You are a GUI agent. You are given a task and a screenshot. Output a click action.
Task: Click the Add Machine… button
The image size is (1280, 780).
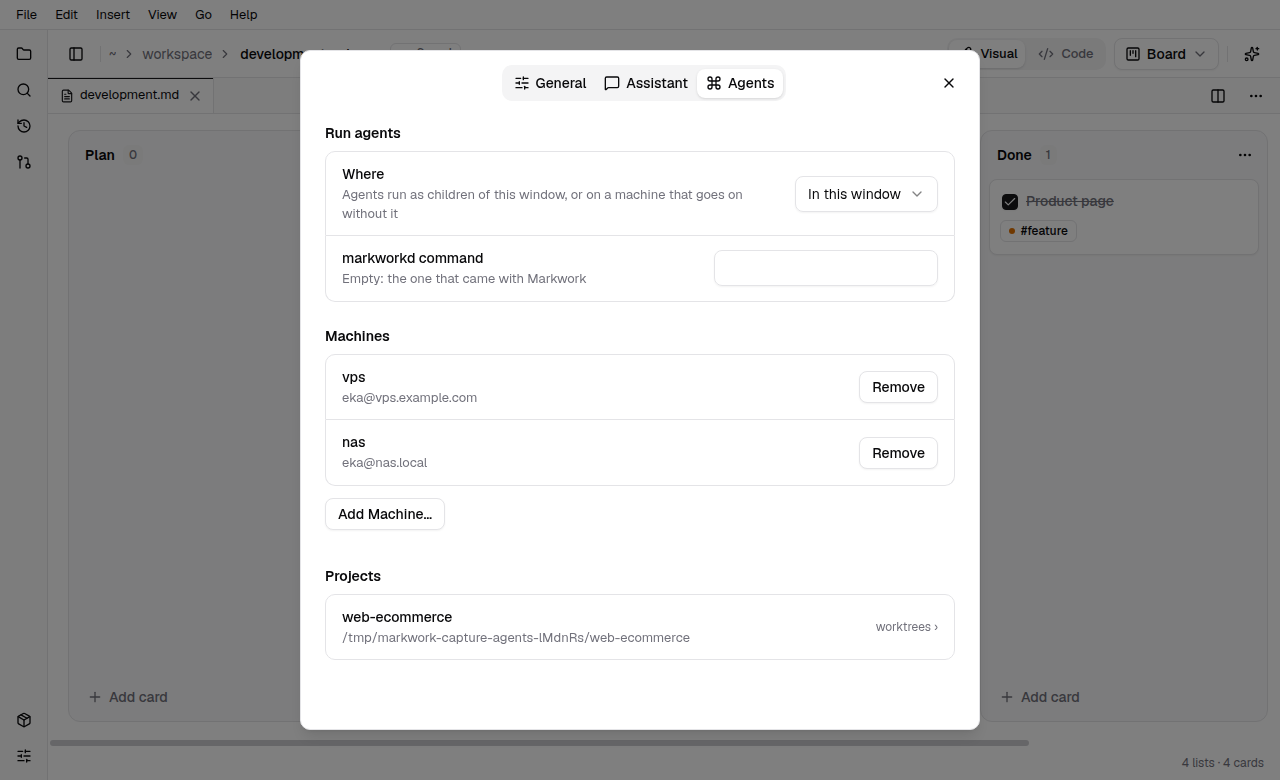click(x=385, y=514)
